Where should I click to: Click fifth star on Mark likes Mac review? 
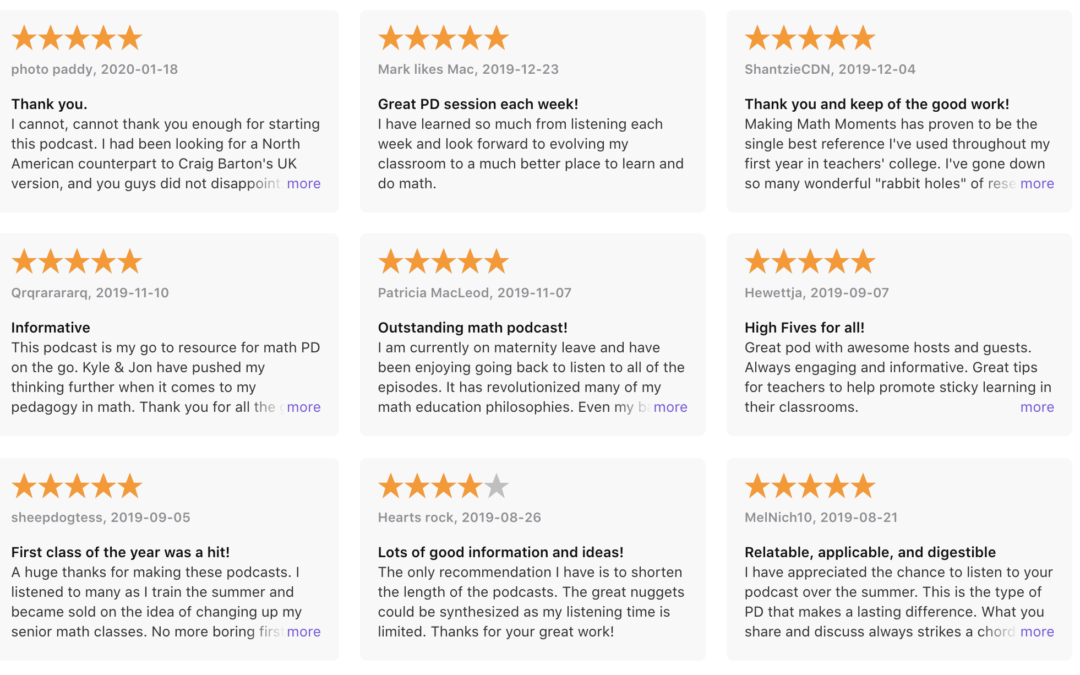pos(497,39)
